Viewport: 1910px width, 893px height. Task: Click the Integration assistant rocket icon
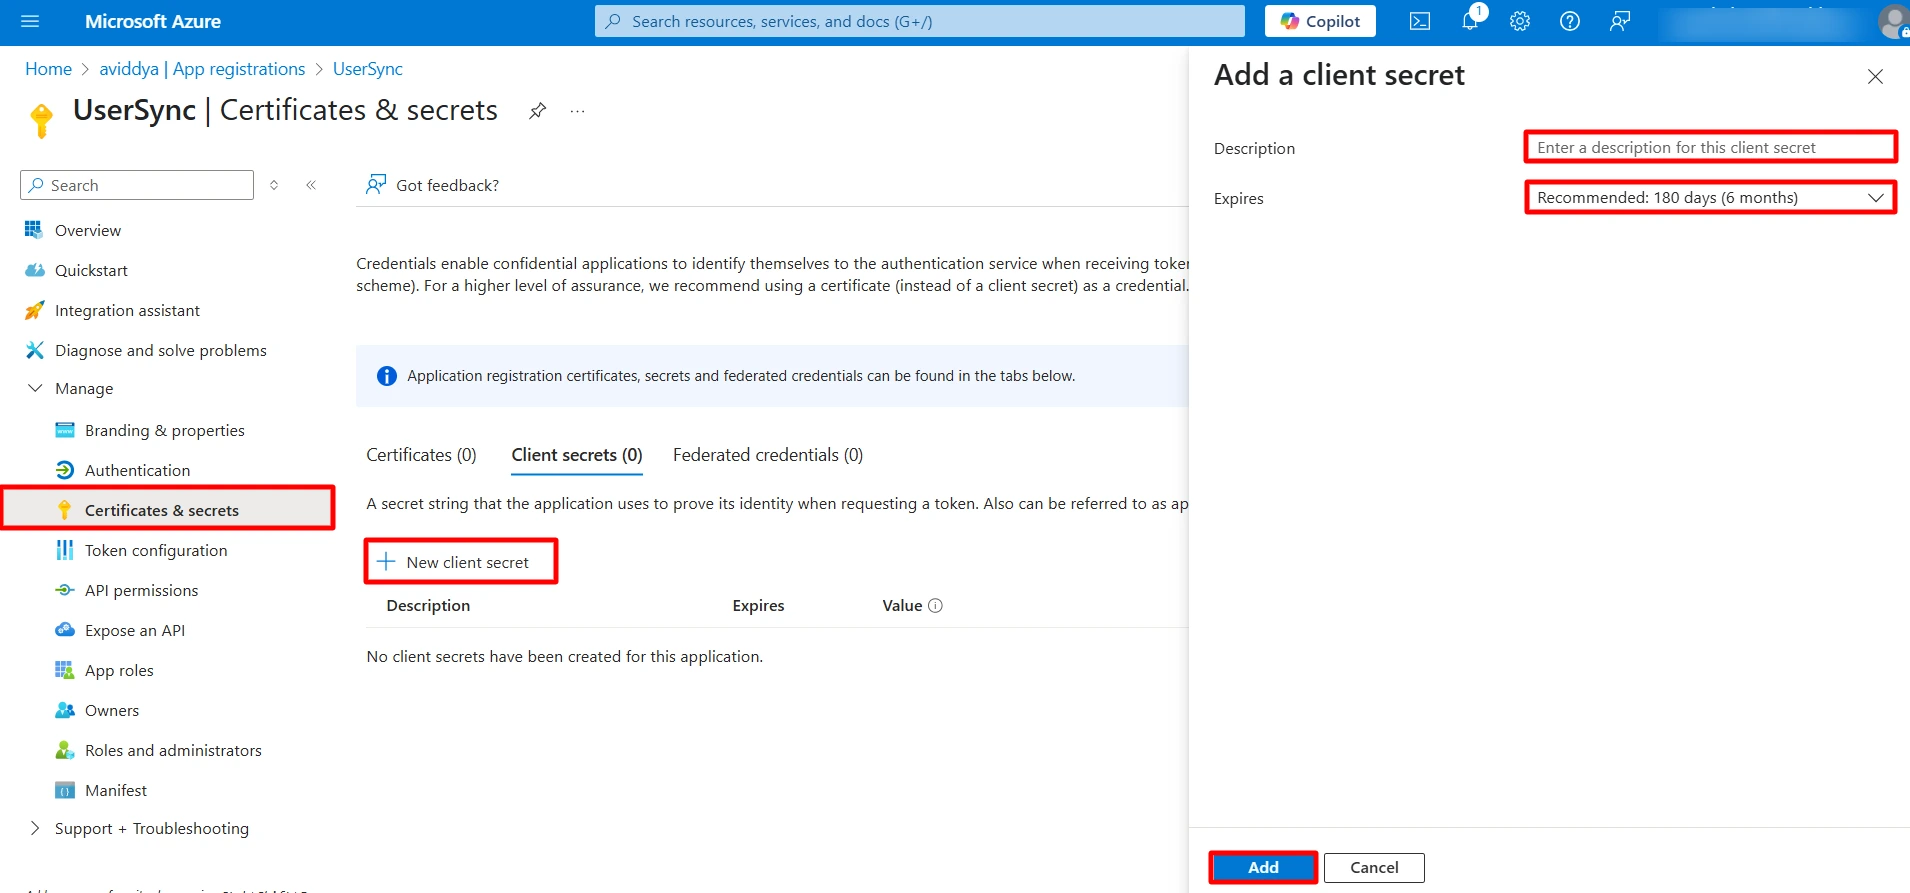coord(34,310)
